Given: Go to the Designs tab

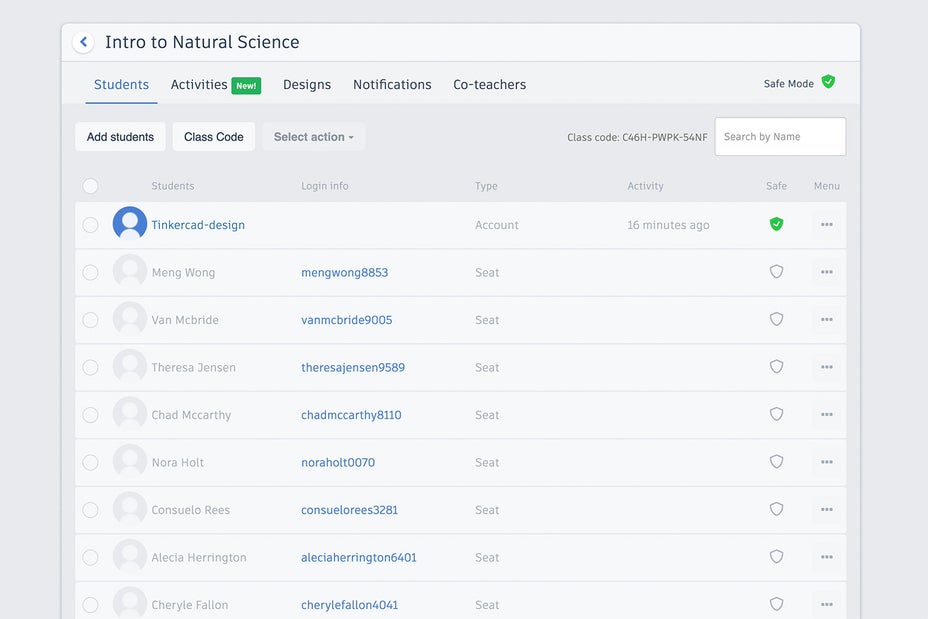Looking at the screenshot, I should tap(307, 85).
